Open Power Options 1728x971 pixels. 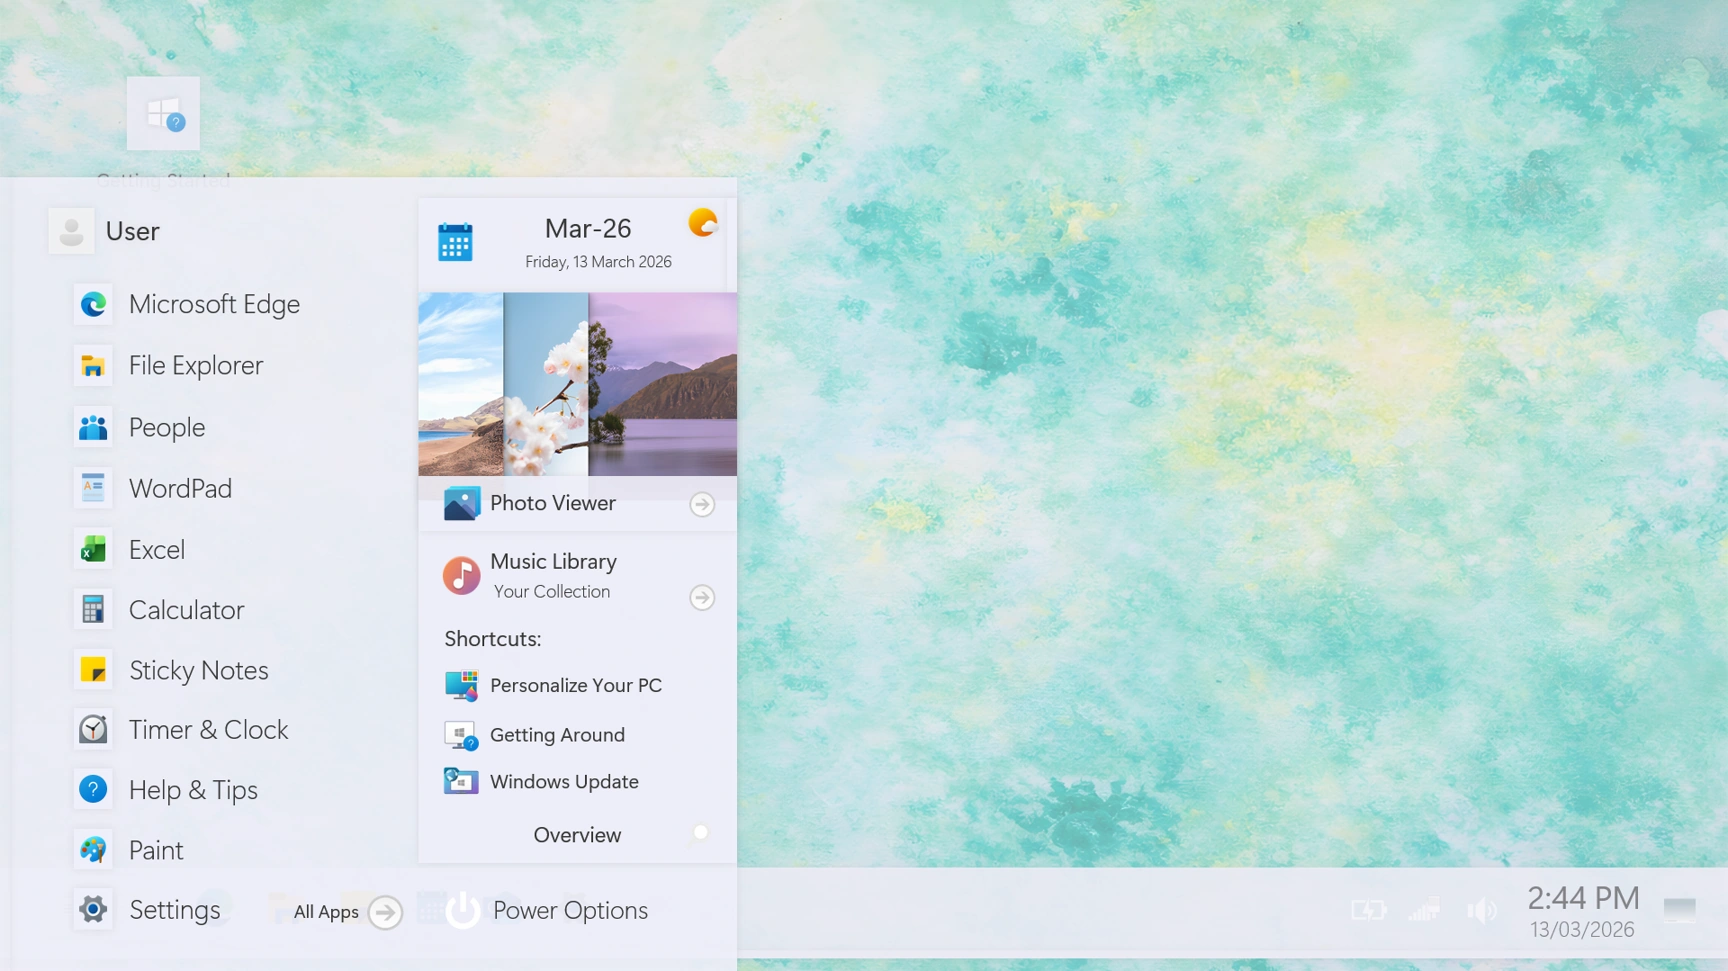pos(547,910)
